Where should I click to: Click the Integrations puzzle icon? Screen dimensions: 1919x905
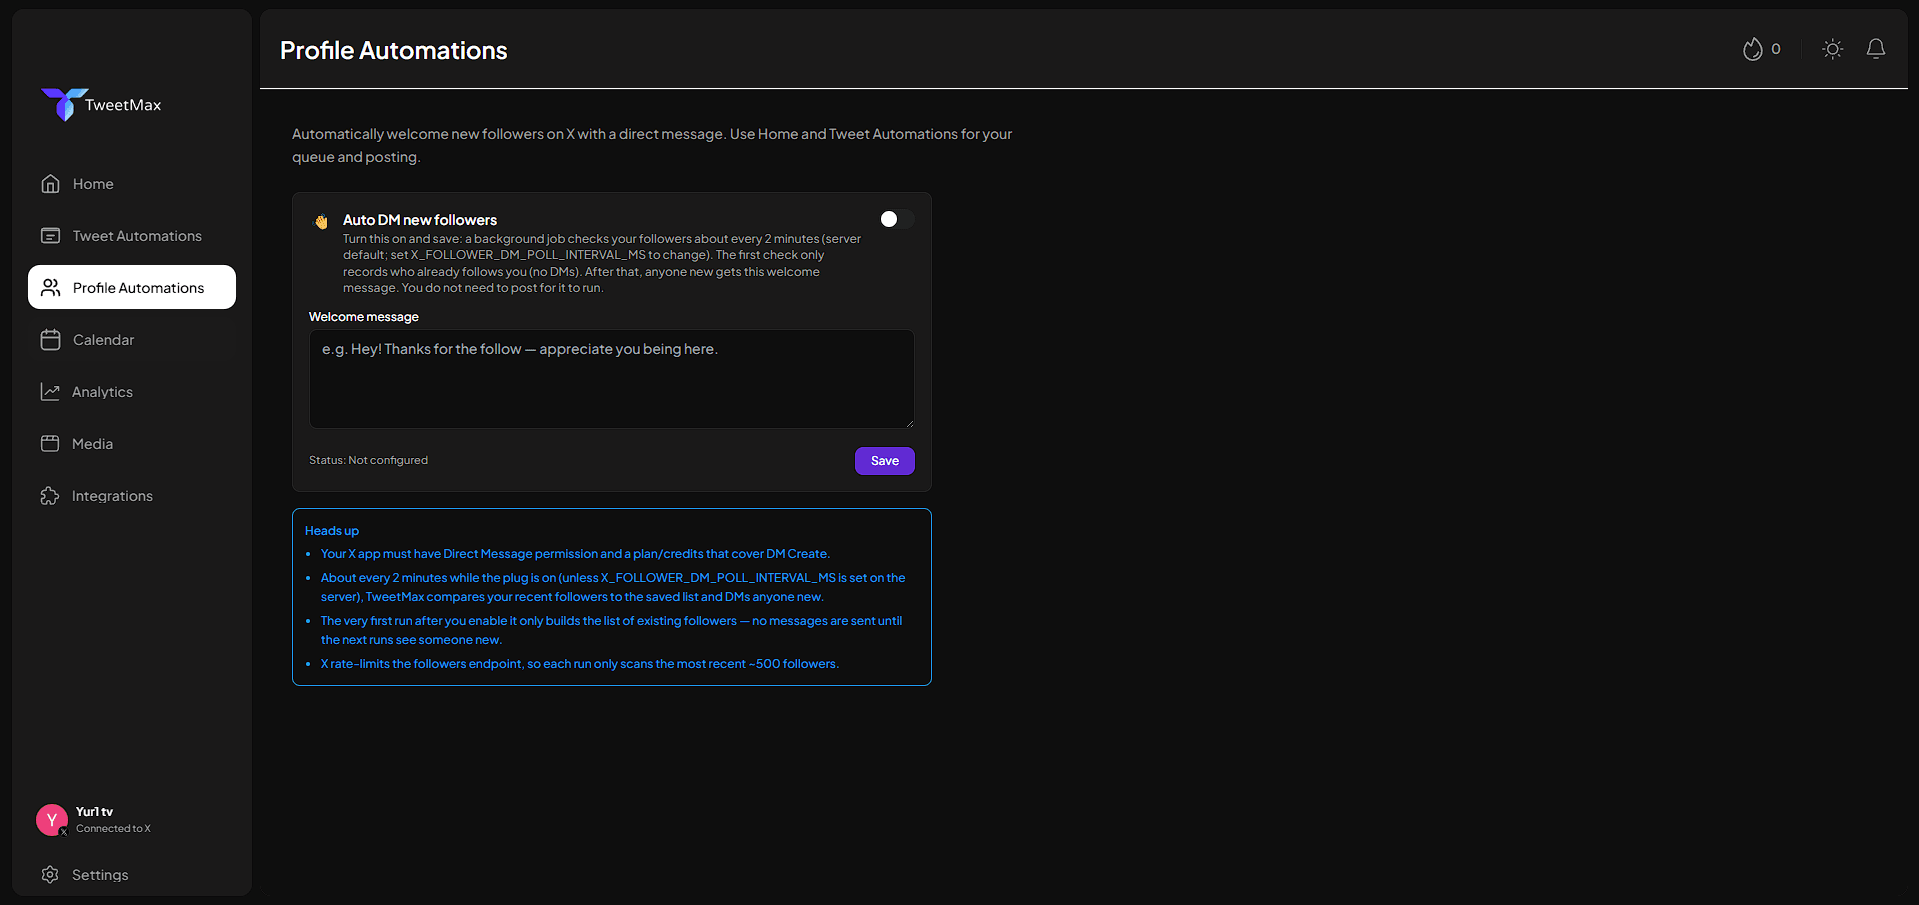coord(50,496)
